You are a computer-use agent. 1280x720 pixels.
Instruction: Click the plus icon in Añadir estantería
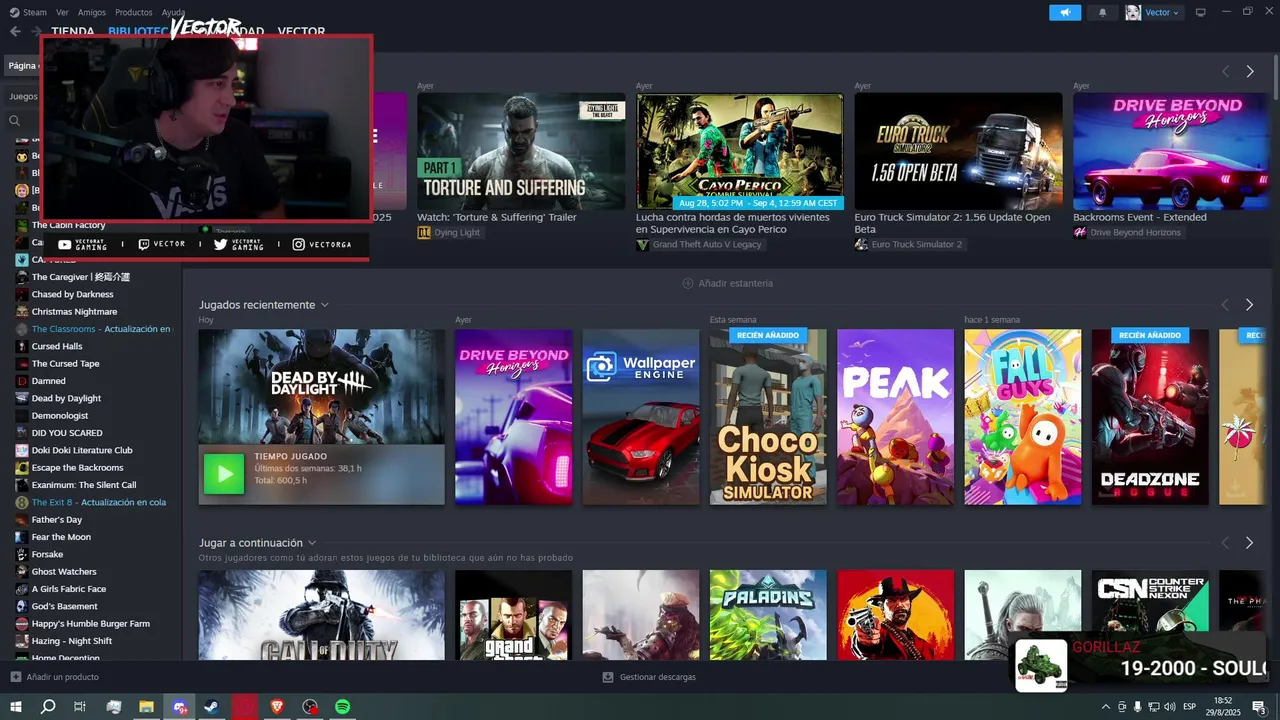[x=688, y=283]
